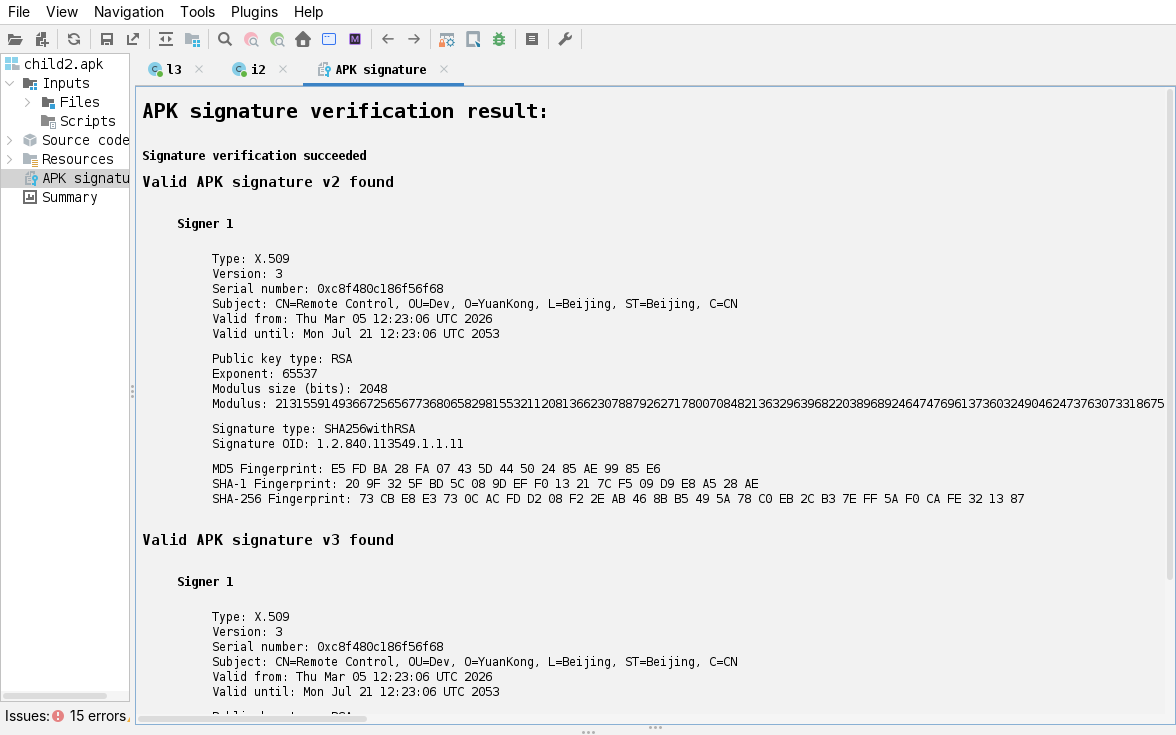
Task: Open the File menu
Action: point(19,12)
